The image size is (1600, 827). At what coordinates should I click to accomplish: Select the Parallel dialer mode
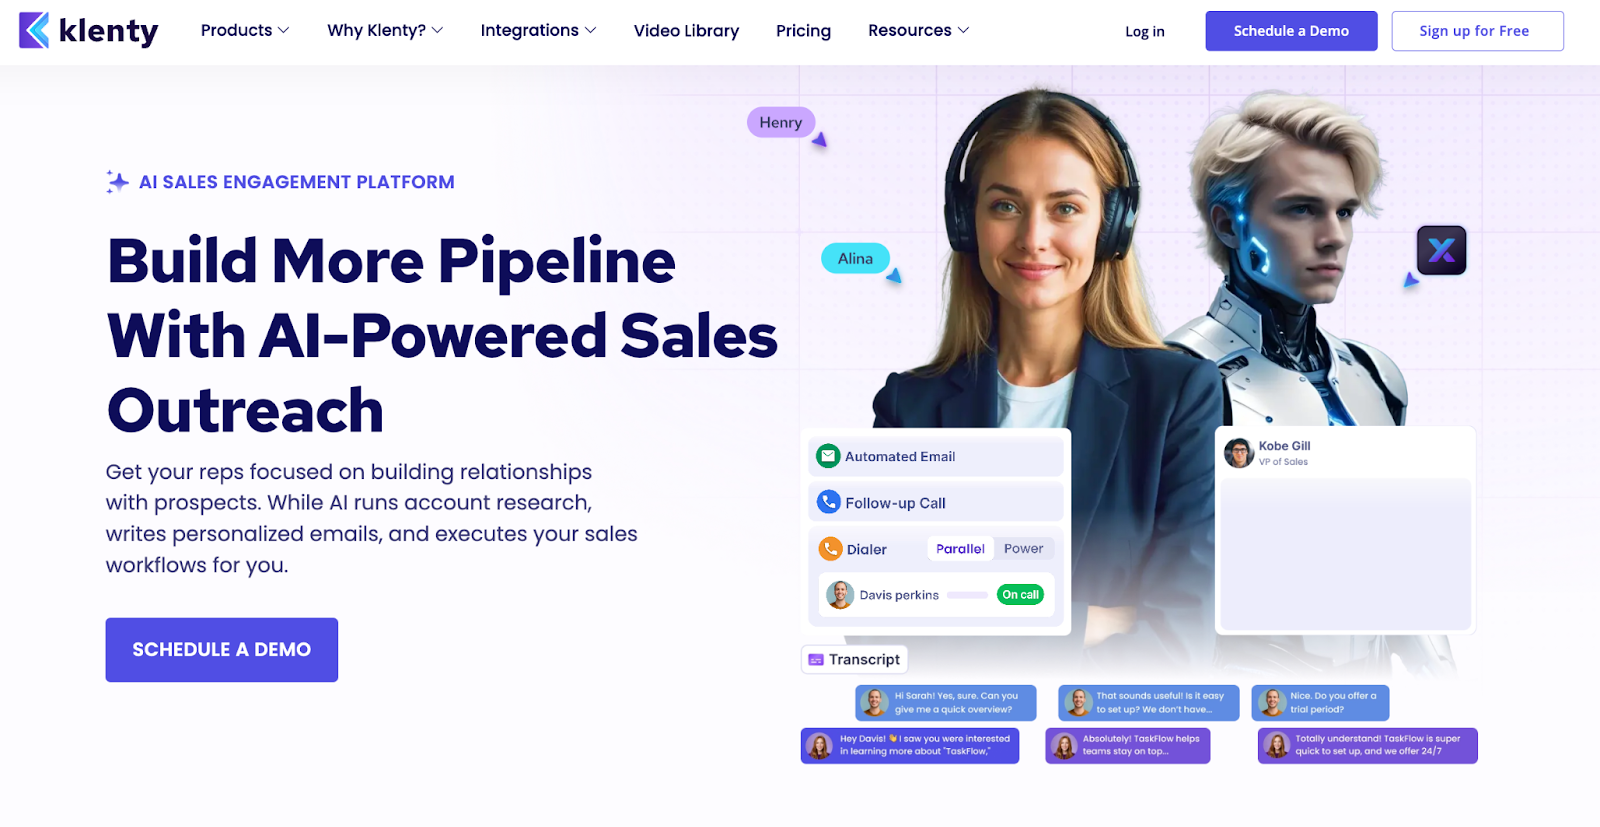click(x=960, y=549)
